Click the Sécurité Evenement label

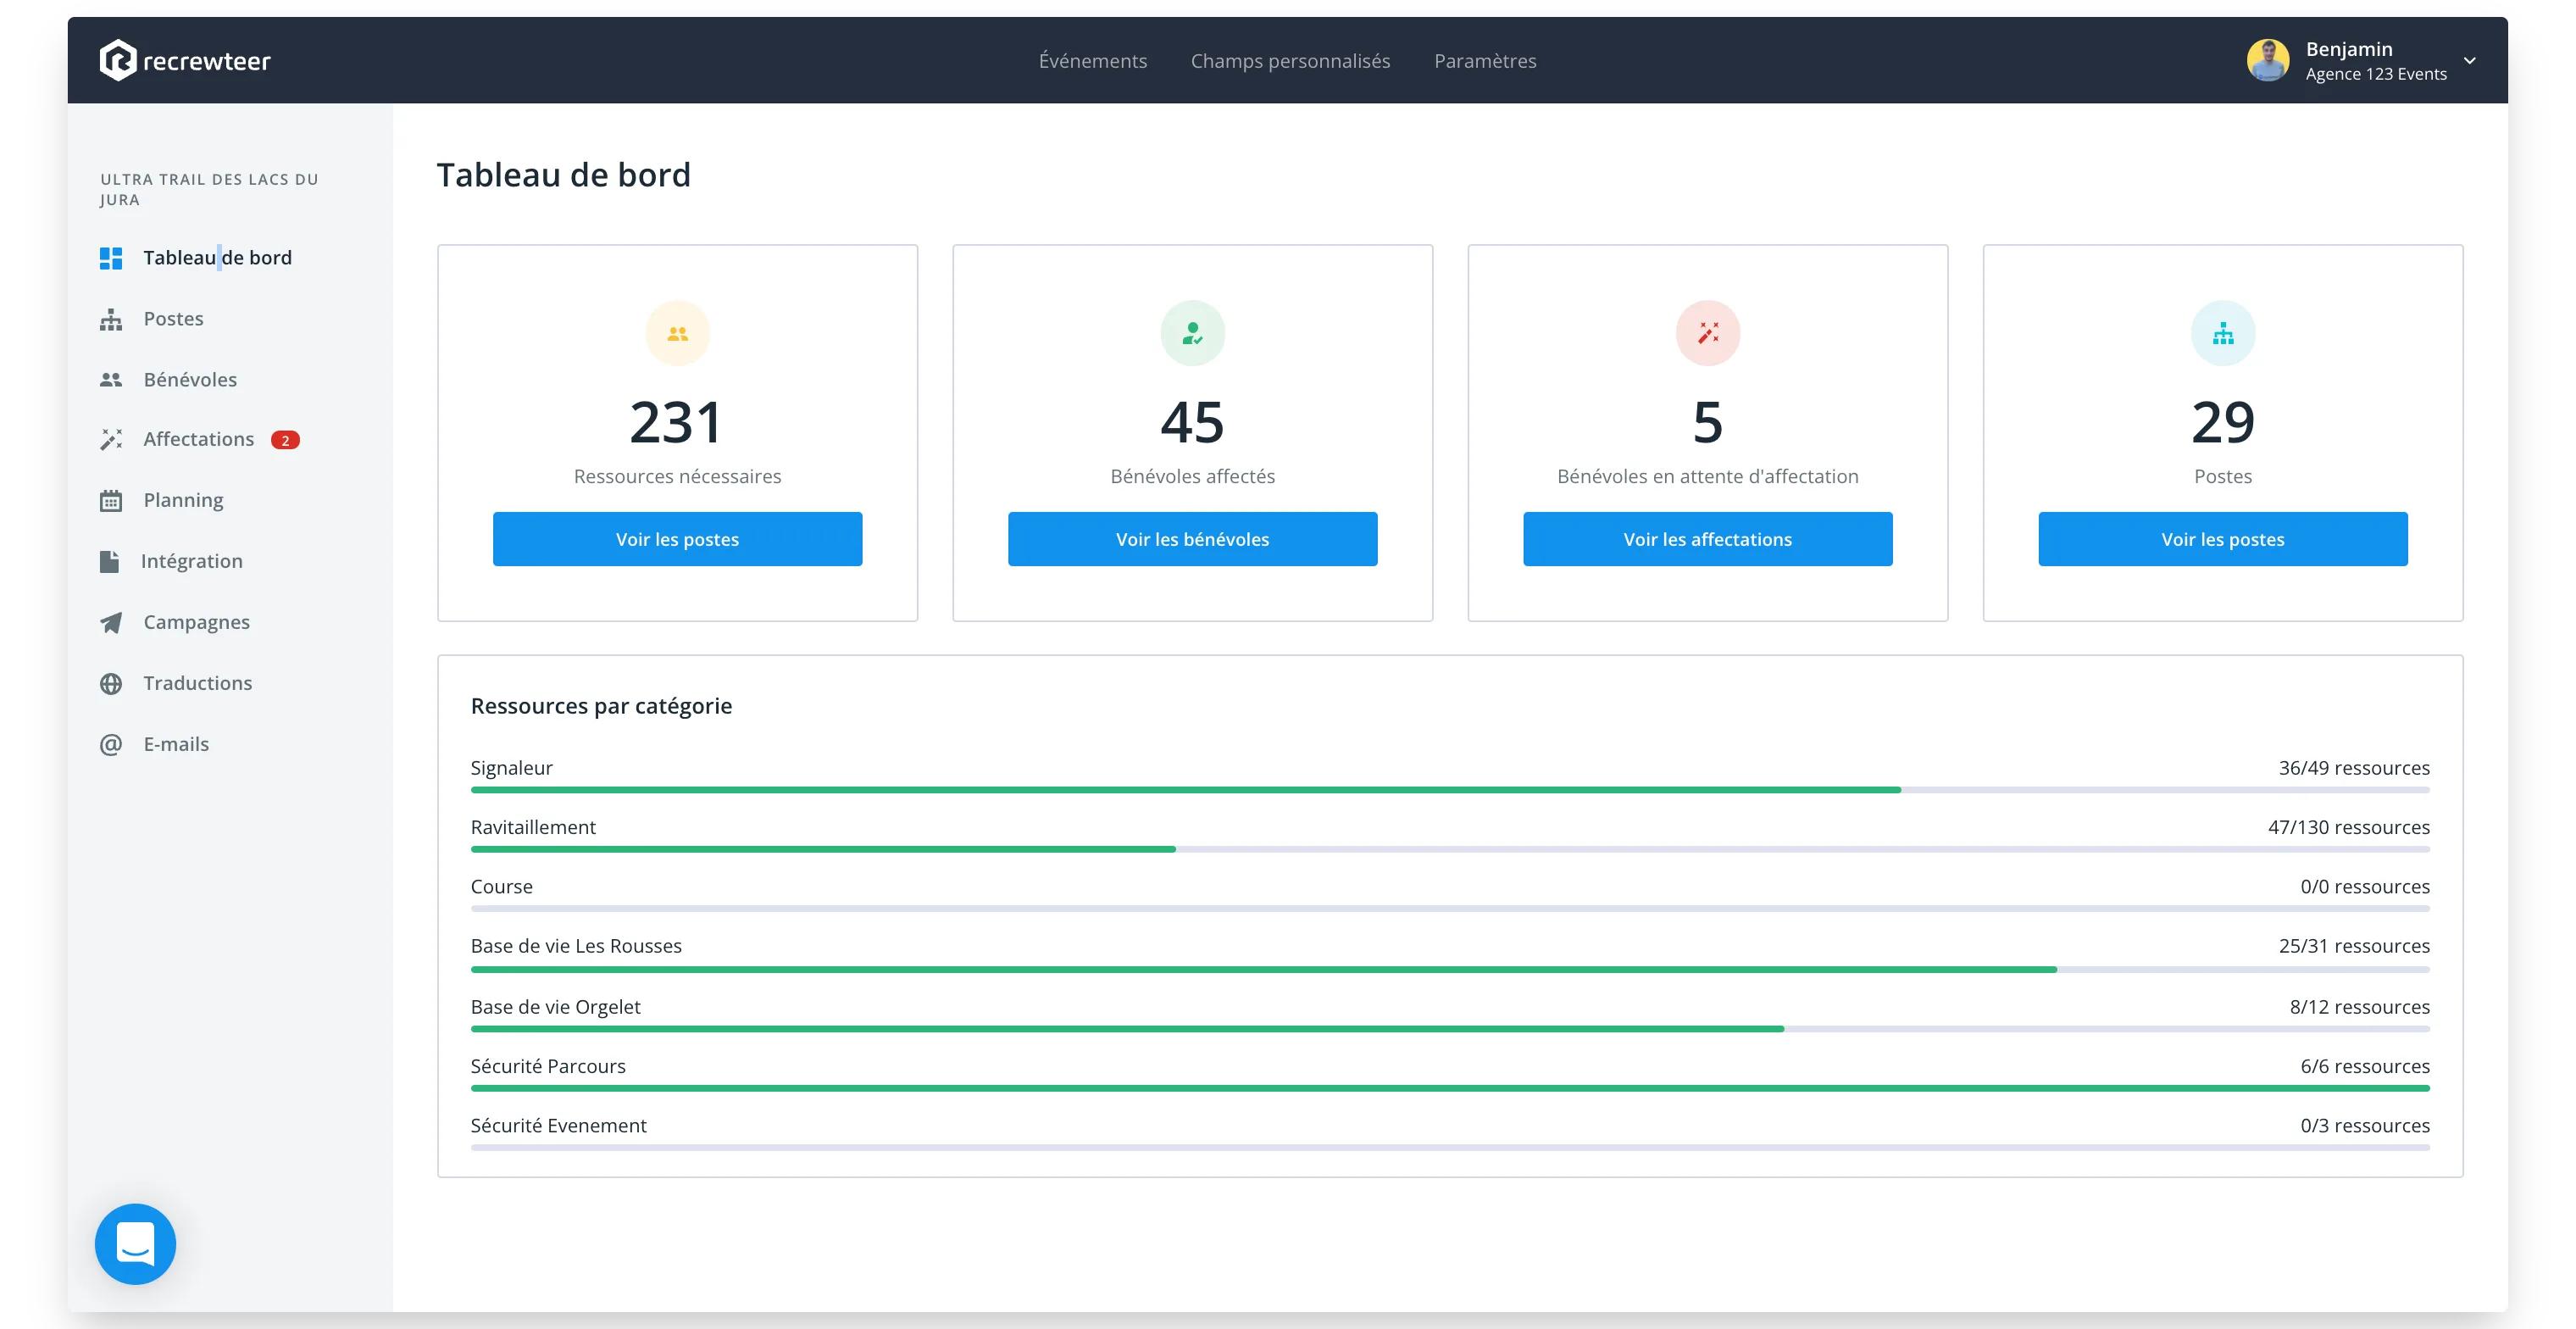click(x=558, y=1126)
